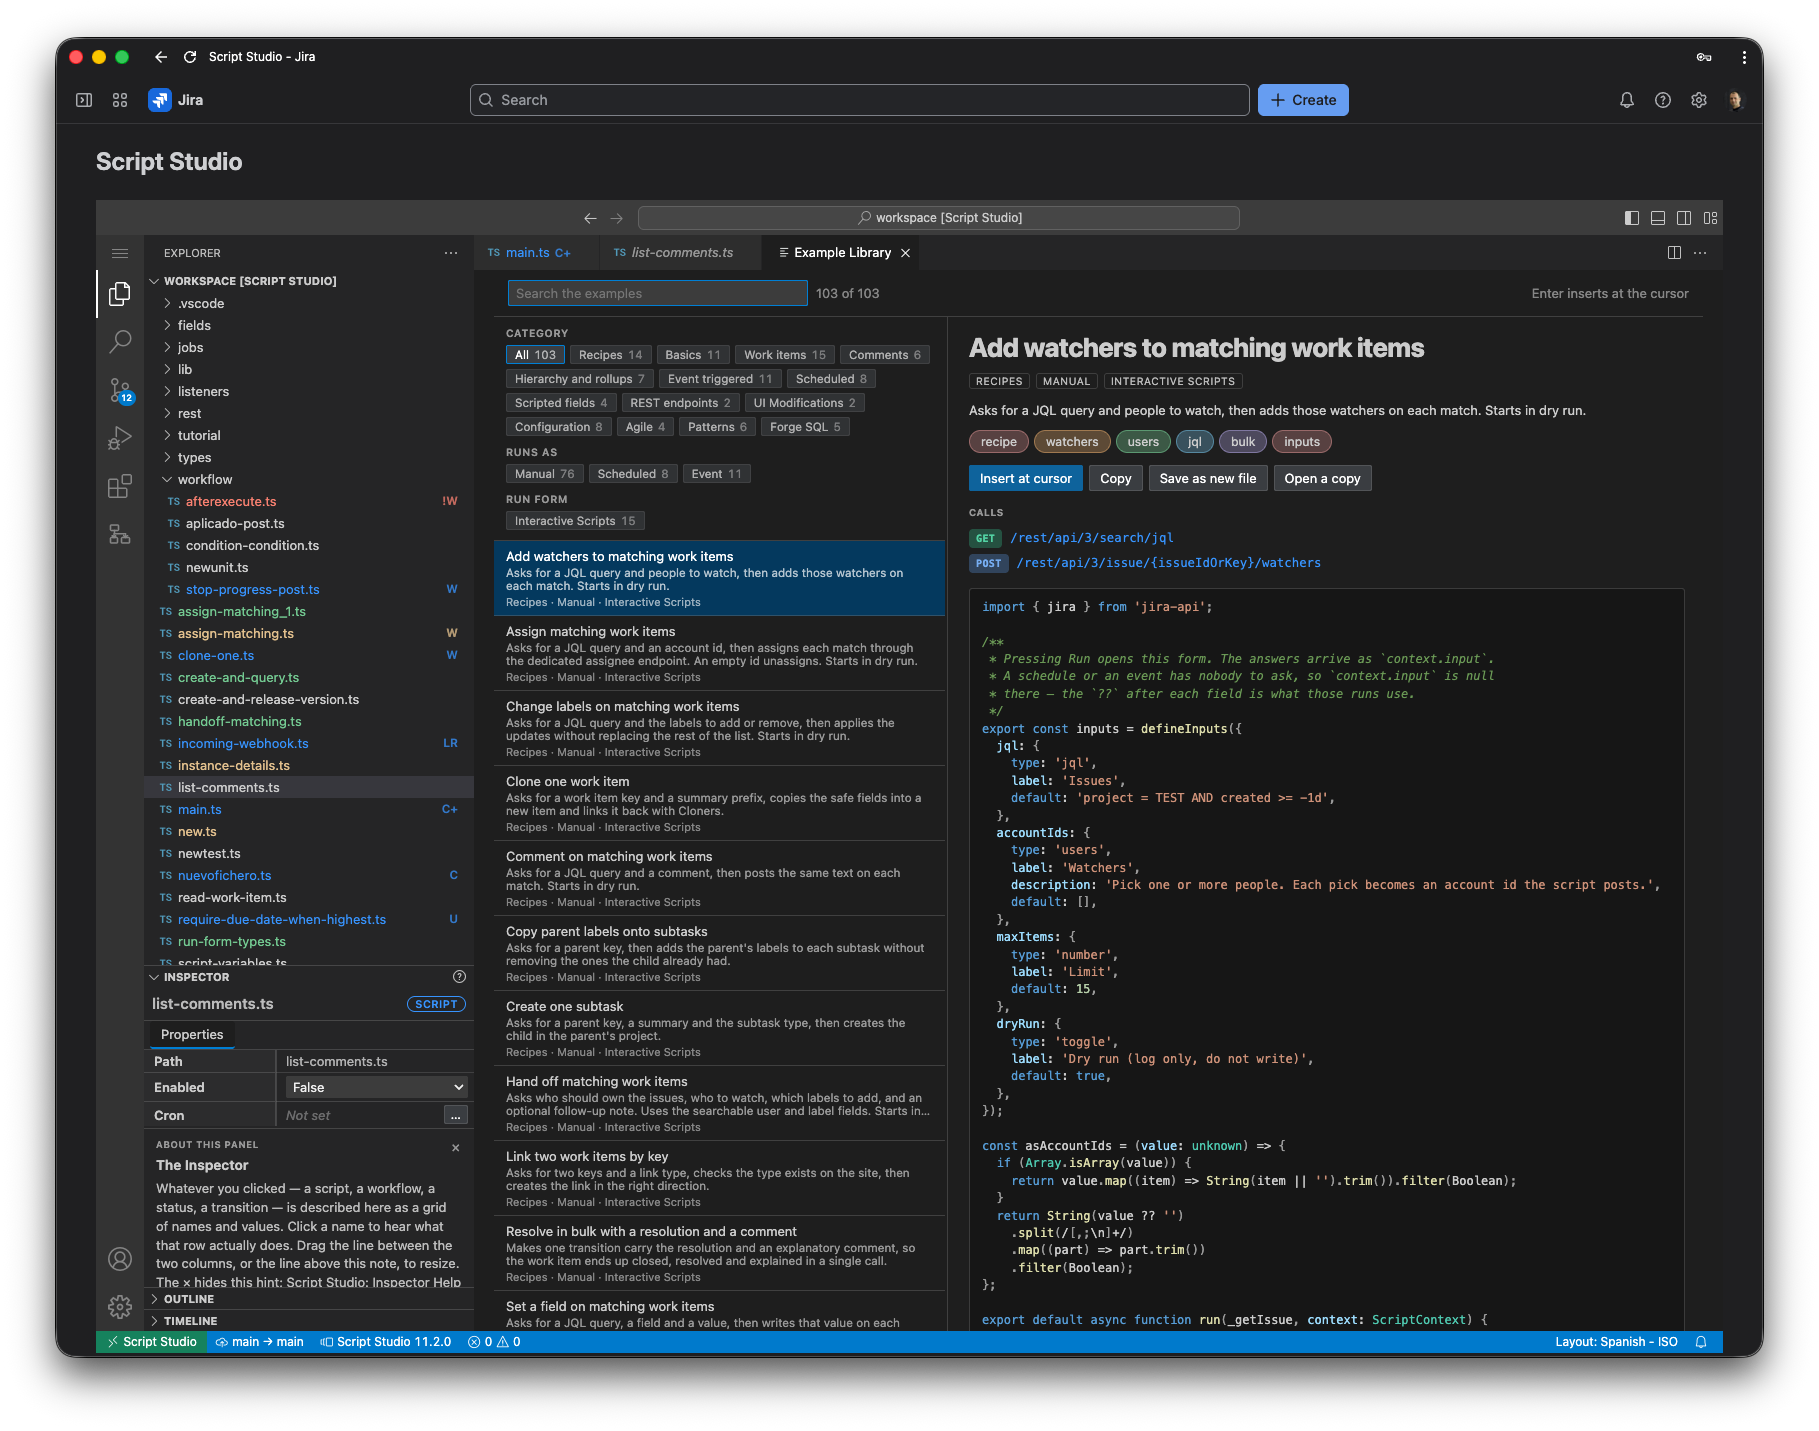Switch to the list-comments.ts tab
This screenshot has width=1819, height=1431.
680,253
